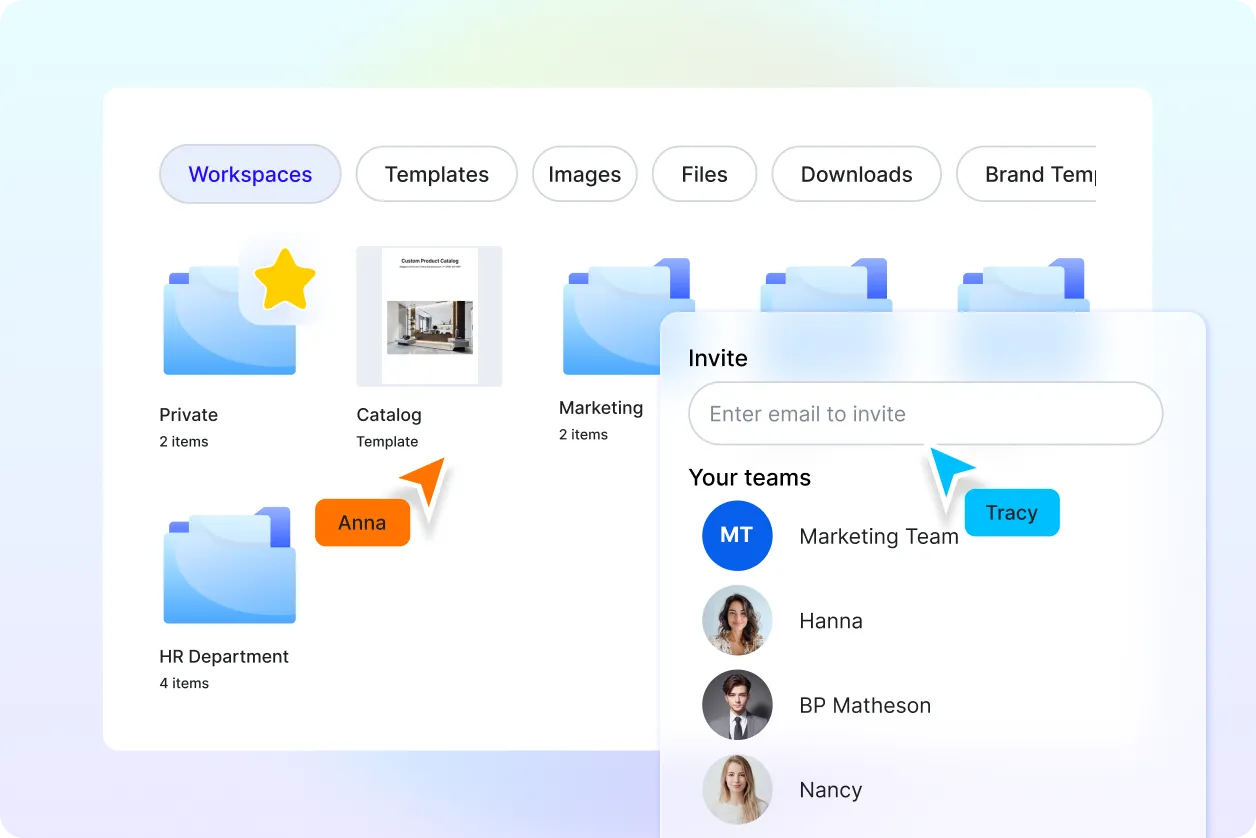The width and height of the screenshot is (1256, 838).
Task: Select the Files tab
Action: [704, 174]
